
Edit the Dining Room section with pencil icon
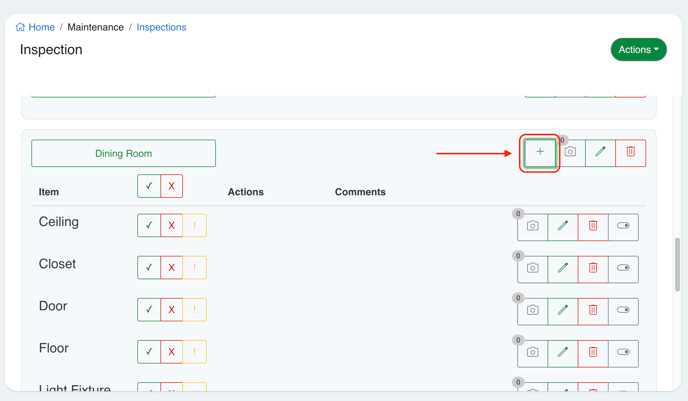coord(600,153)
